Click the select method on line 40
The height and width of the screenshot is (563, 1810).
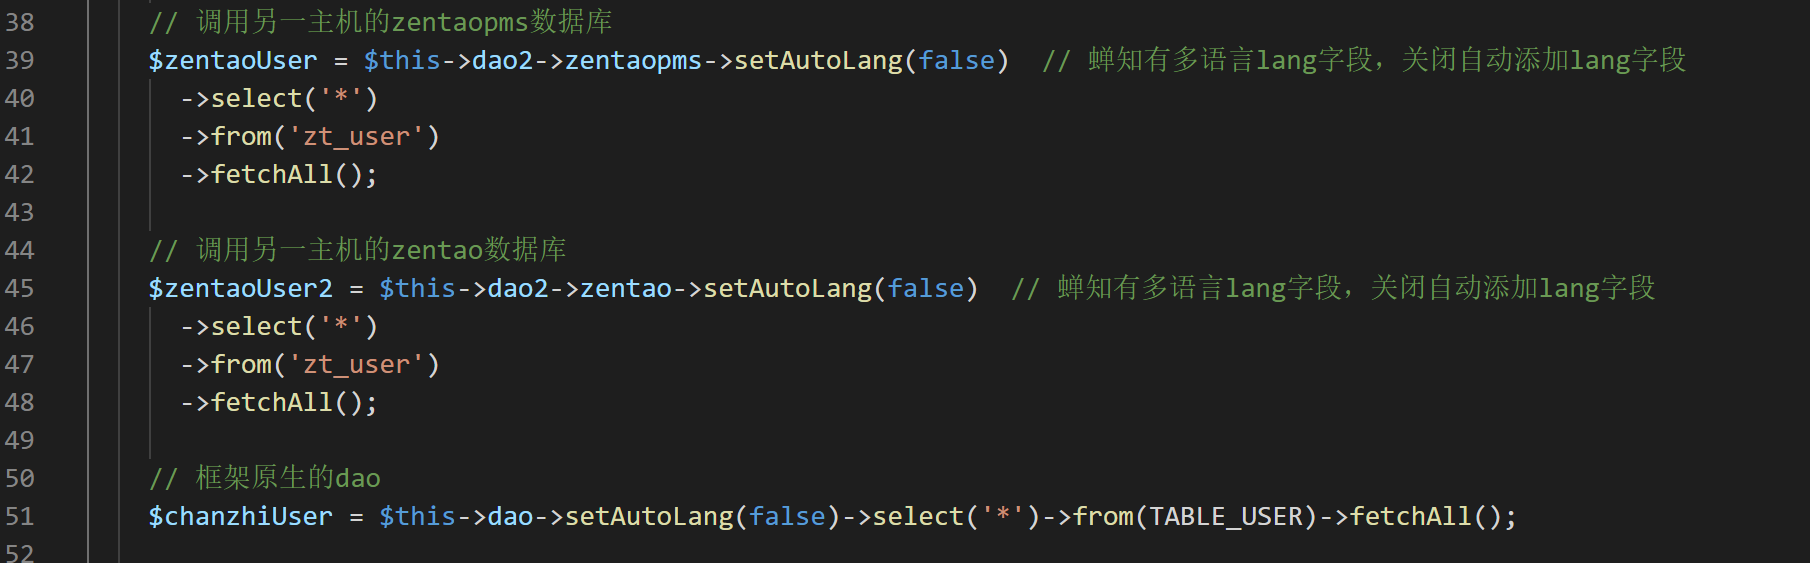[x=256, y=98]
